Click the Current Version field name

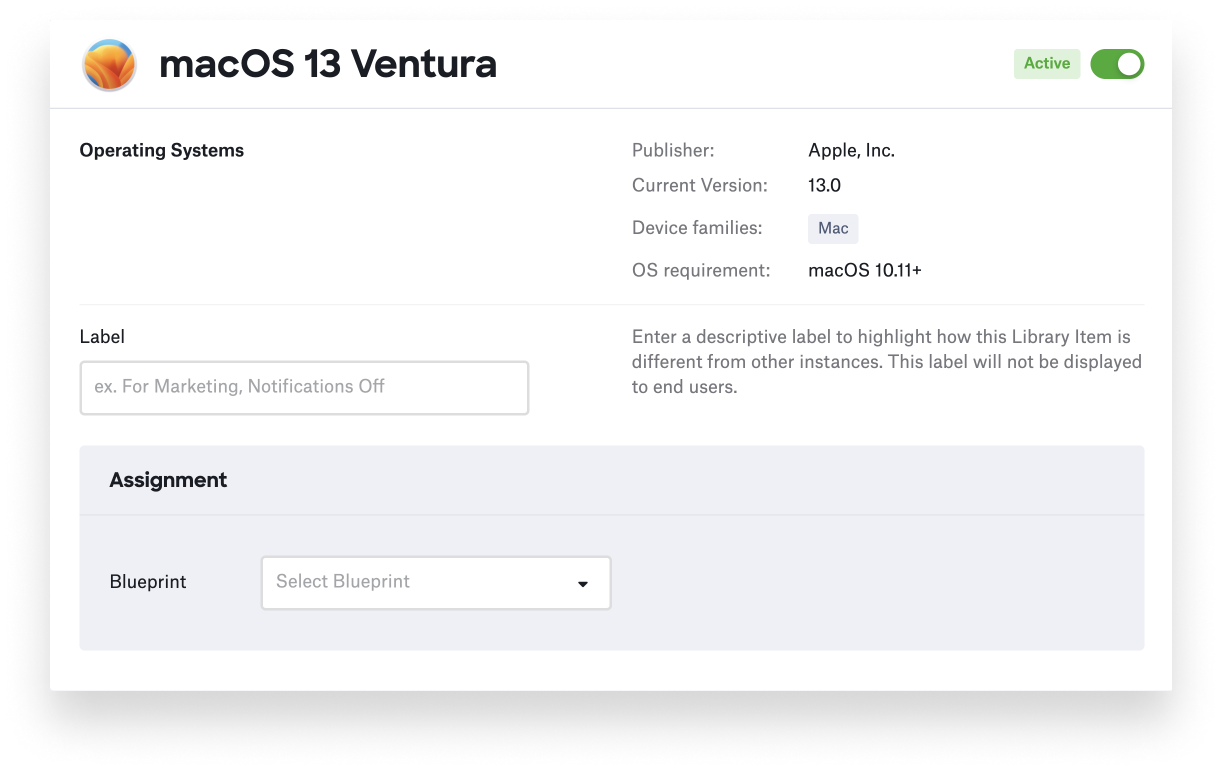click(699, 186)
